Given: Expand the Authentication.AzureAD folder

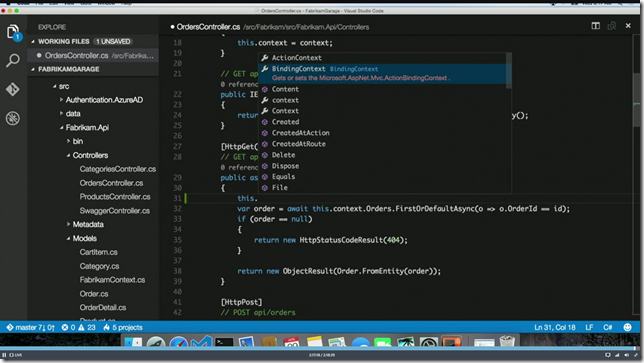Looking at the screenshot, I should (x=61, y=100).
